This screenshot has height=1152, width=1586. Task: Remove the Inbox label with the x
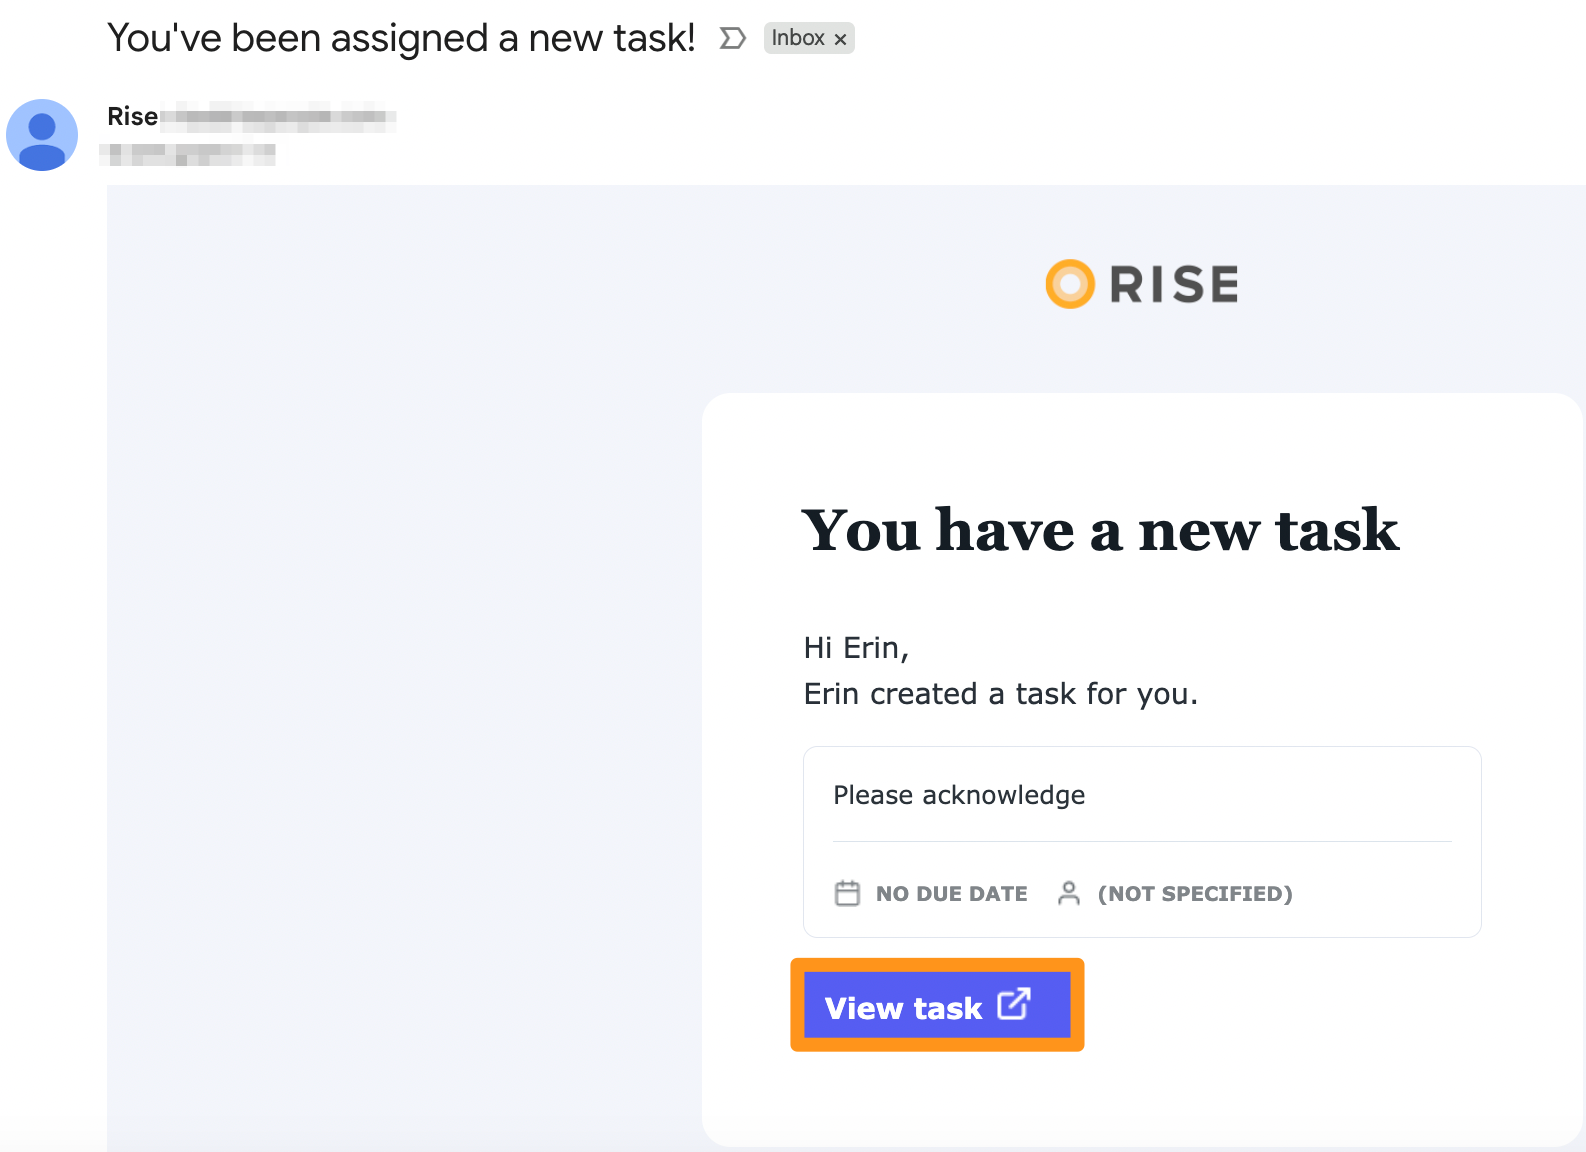[841, 39]
